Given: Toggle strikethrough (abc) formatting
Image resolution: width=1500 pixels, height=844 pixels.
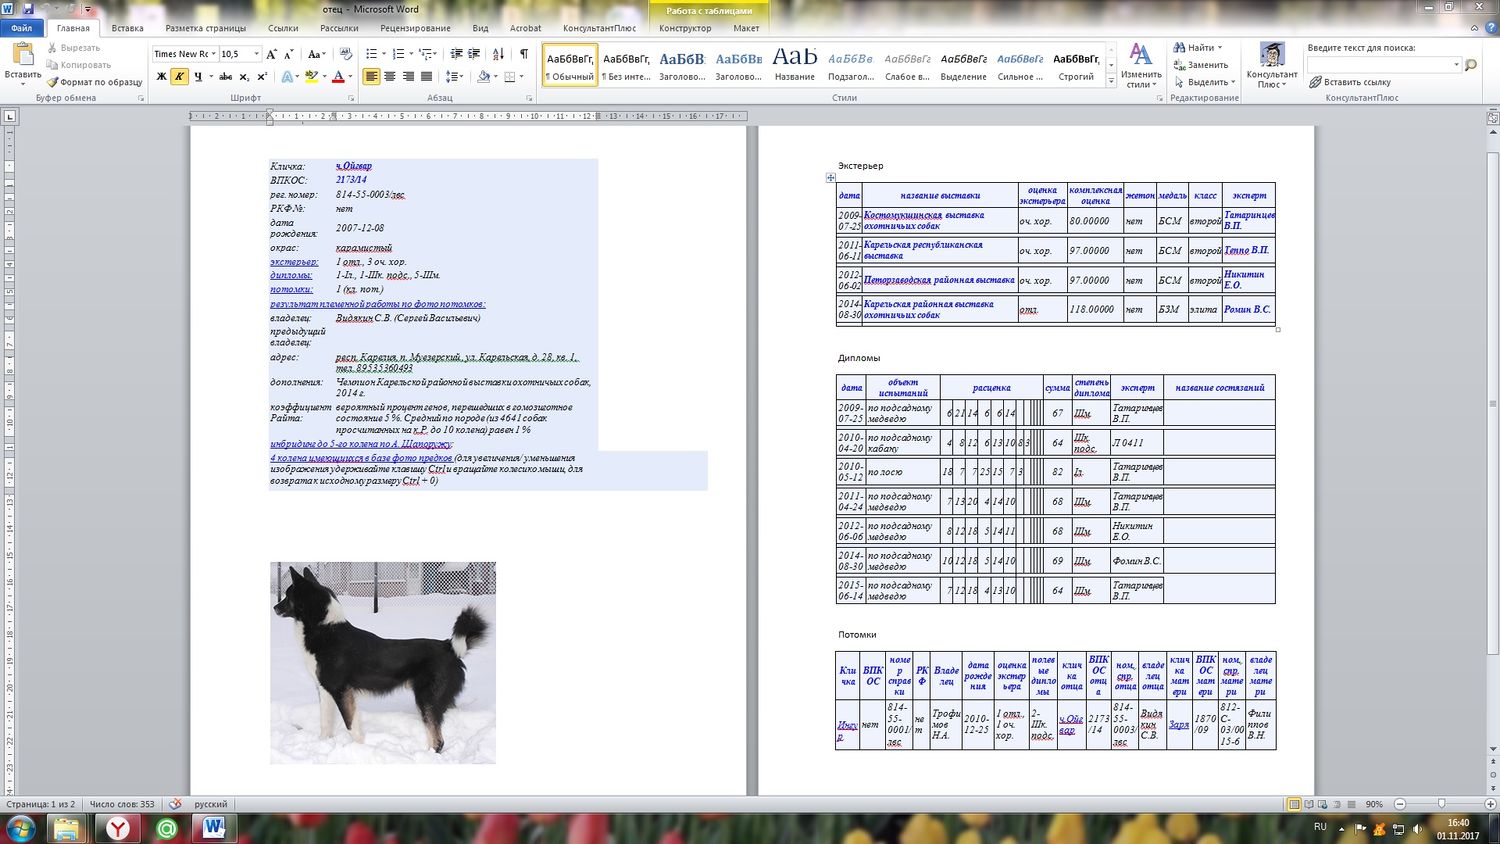Looking at the screenshot, I should pos(225,77).
